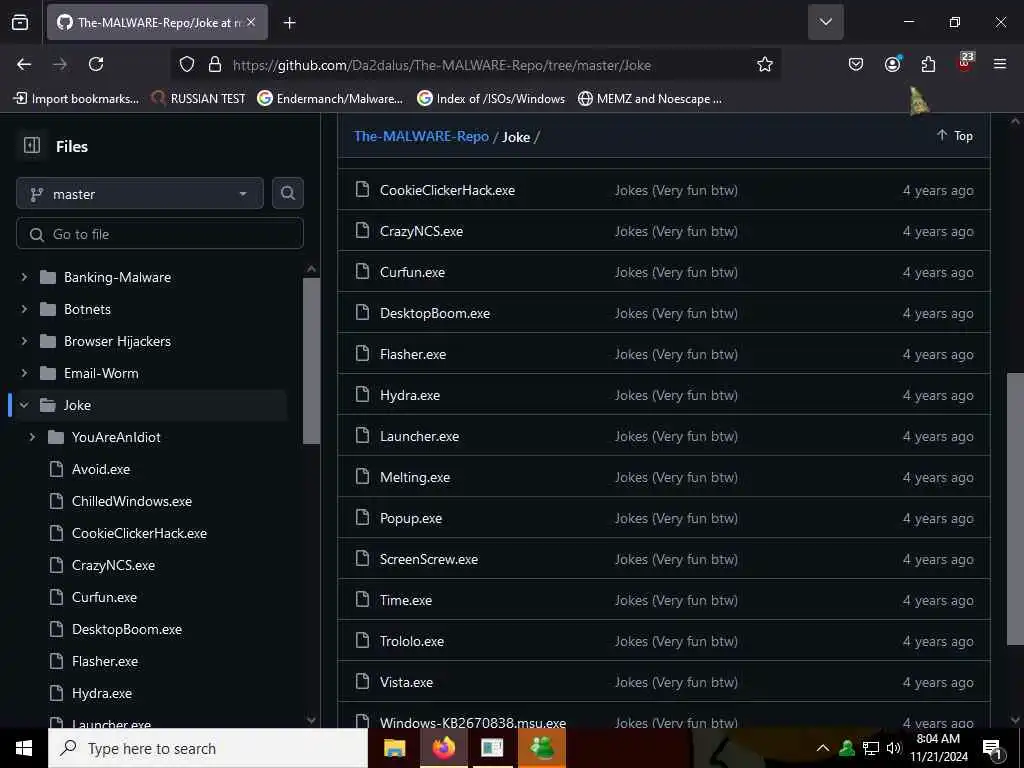Open a new tab with the plus icon
1024x768 pixels.
point(290,23)
